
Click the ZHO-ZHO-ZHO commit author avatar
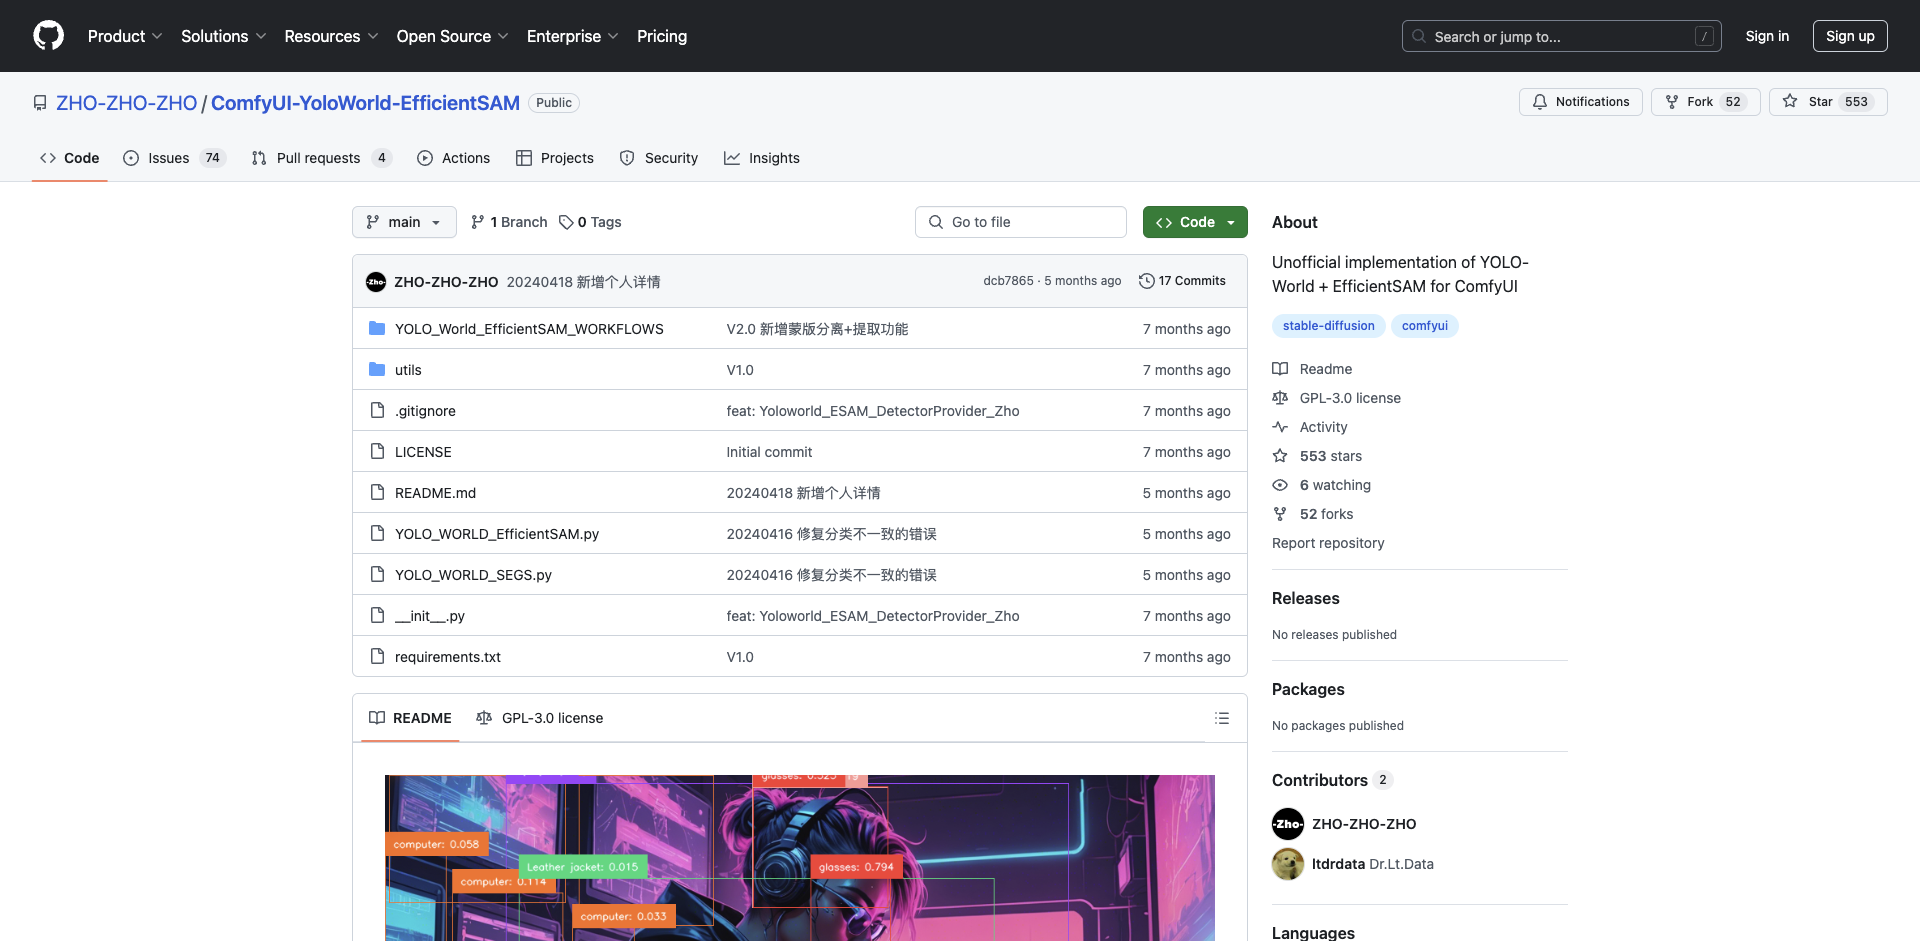coord(376,282)
